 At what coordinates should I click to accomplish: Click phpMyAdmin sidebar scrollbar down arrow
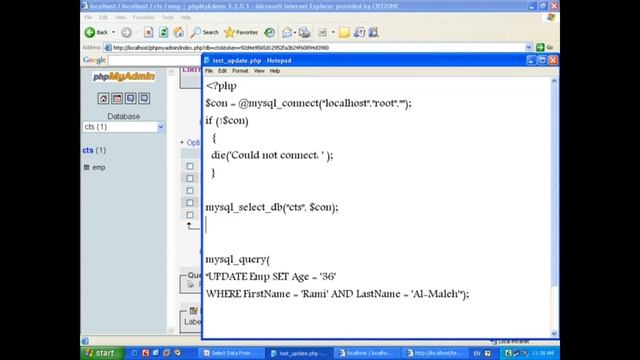point(171,330)
